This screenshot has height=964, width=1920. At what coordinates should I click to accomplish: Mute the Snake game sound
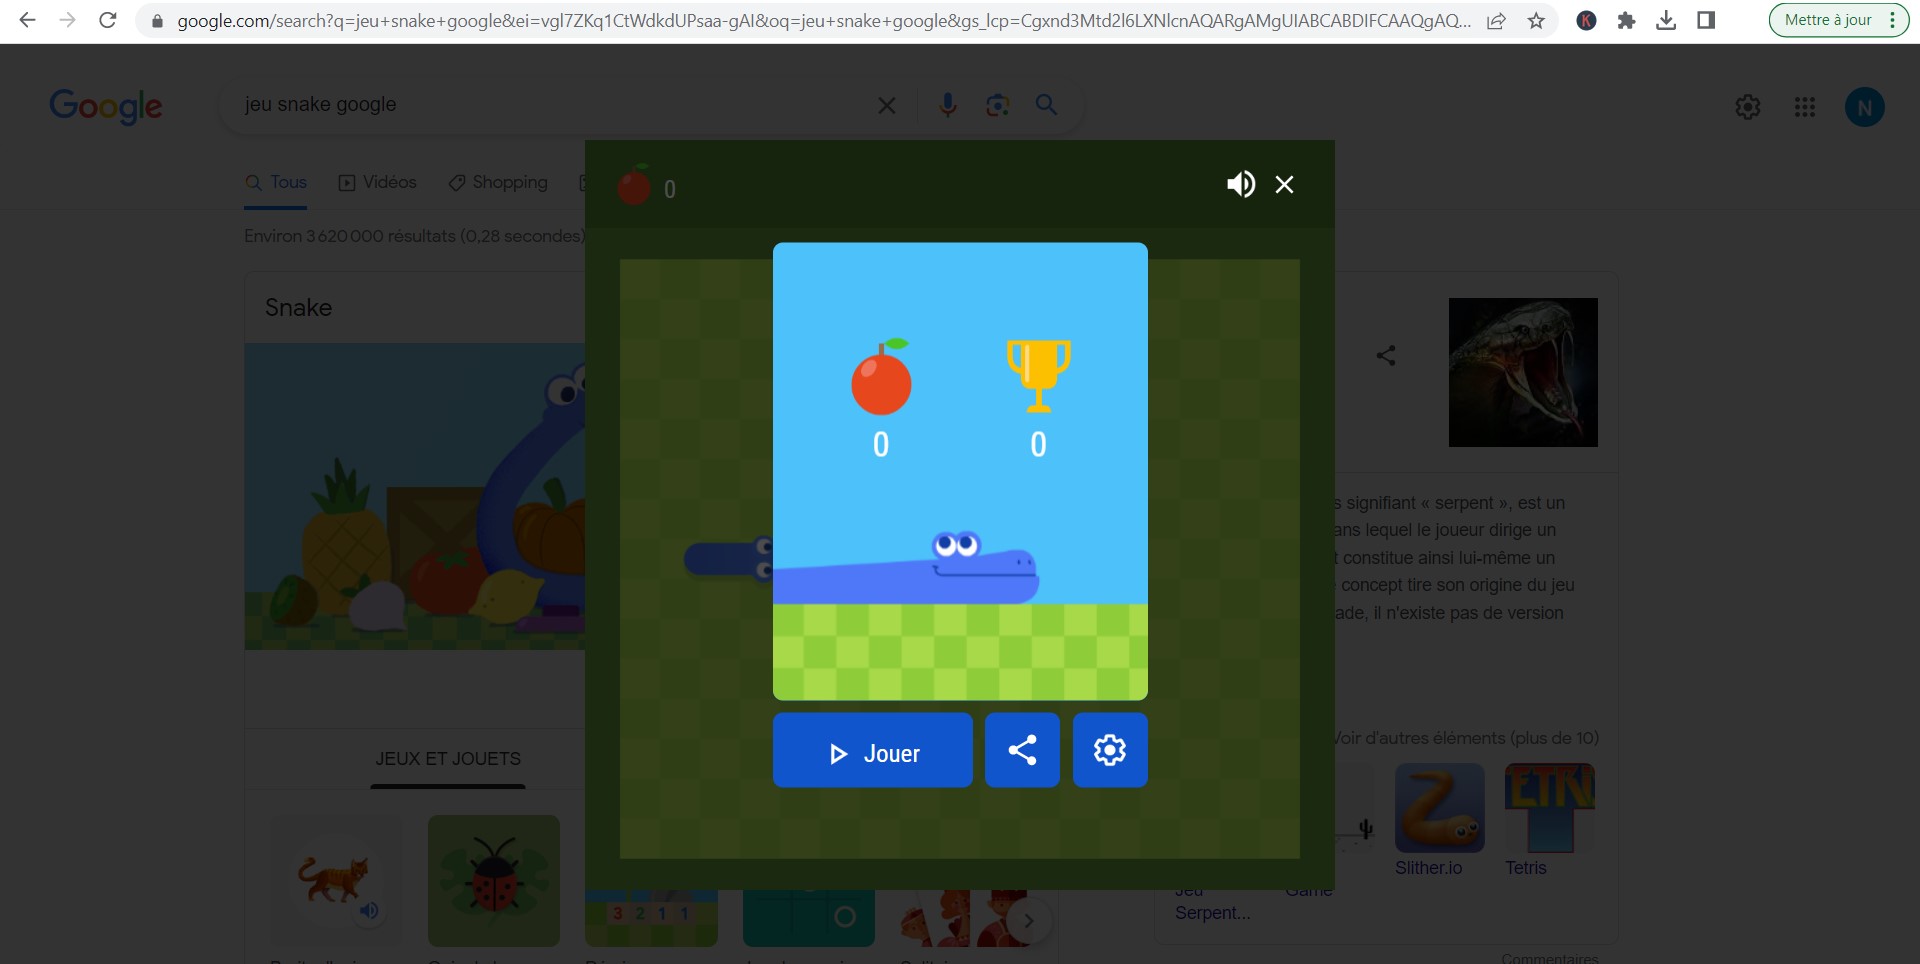click(1240, 184)
